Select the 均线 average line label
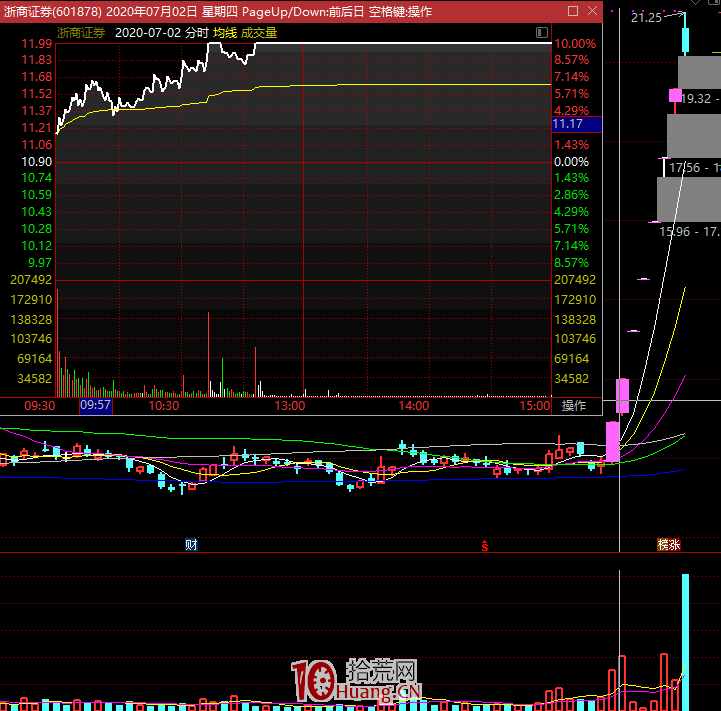 (x=225, y=33)
